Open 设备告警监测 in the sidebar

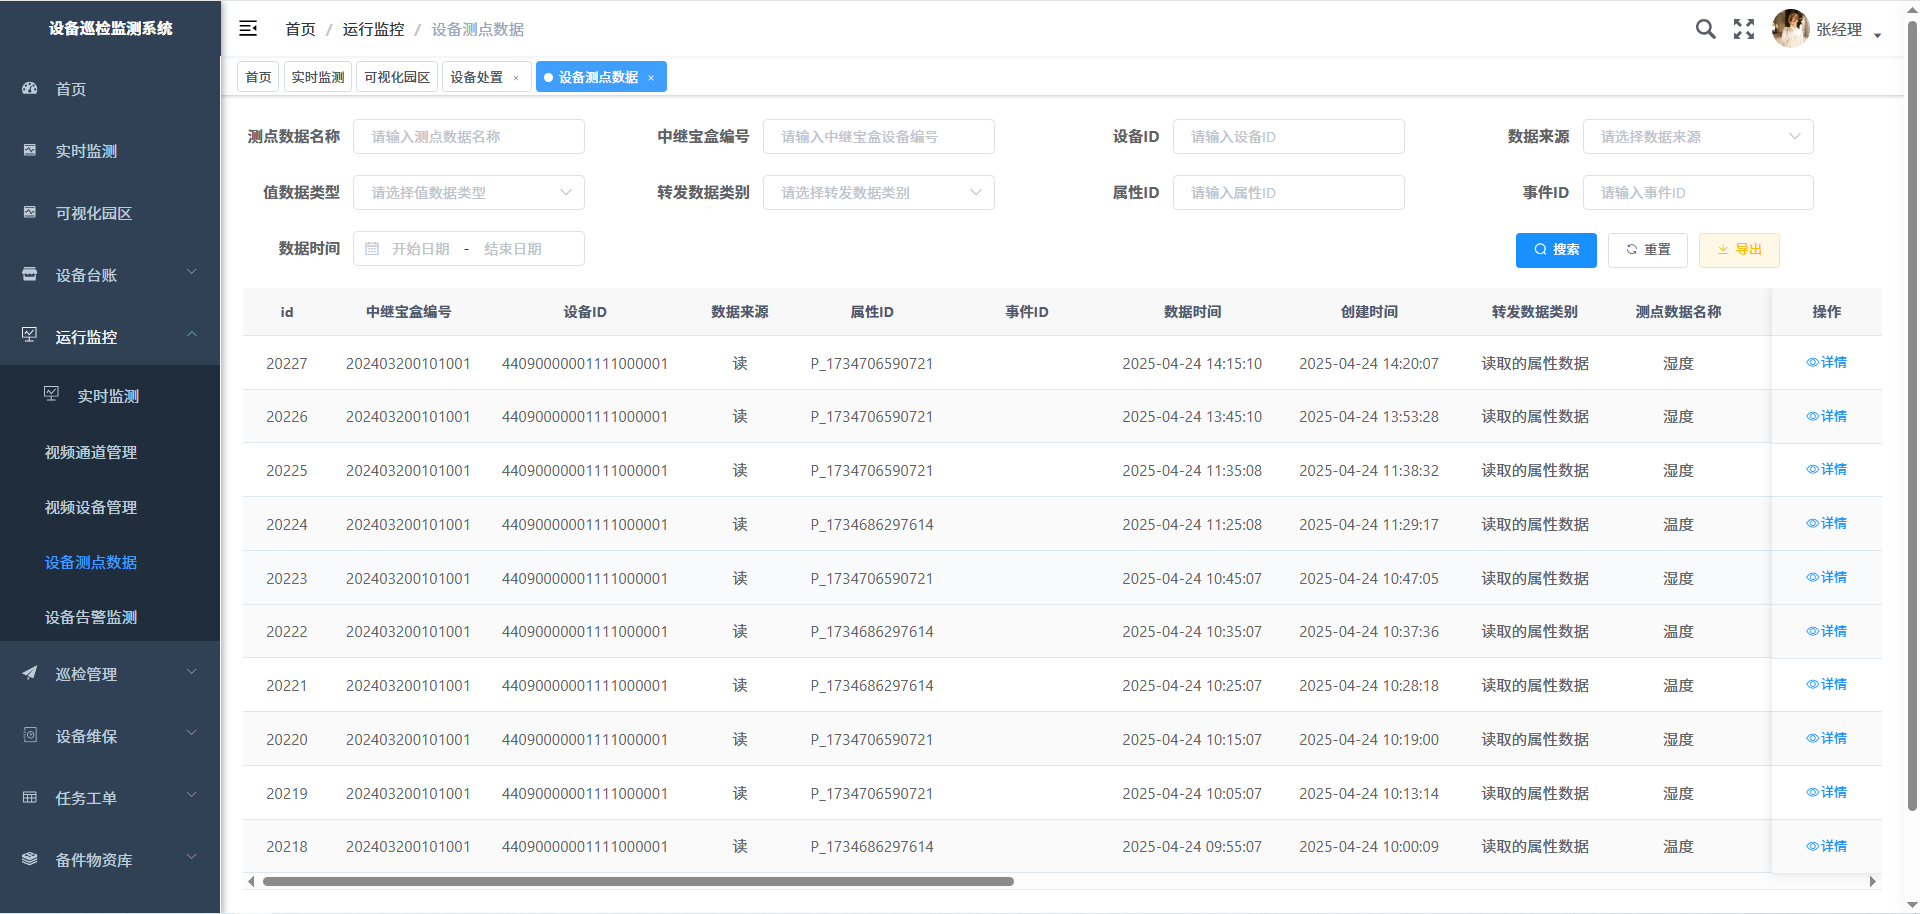pos(91,617)
